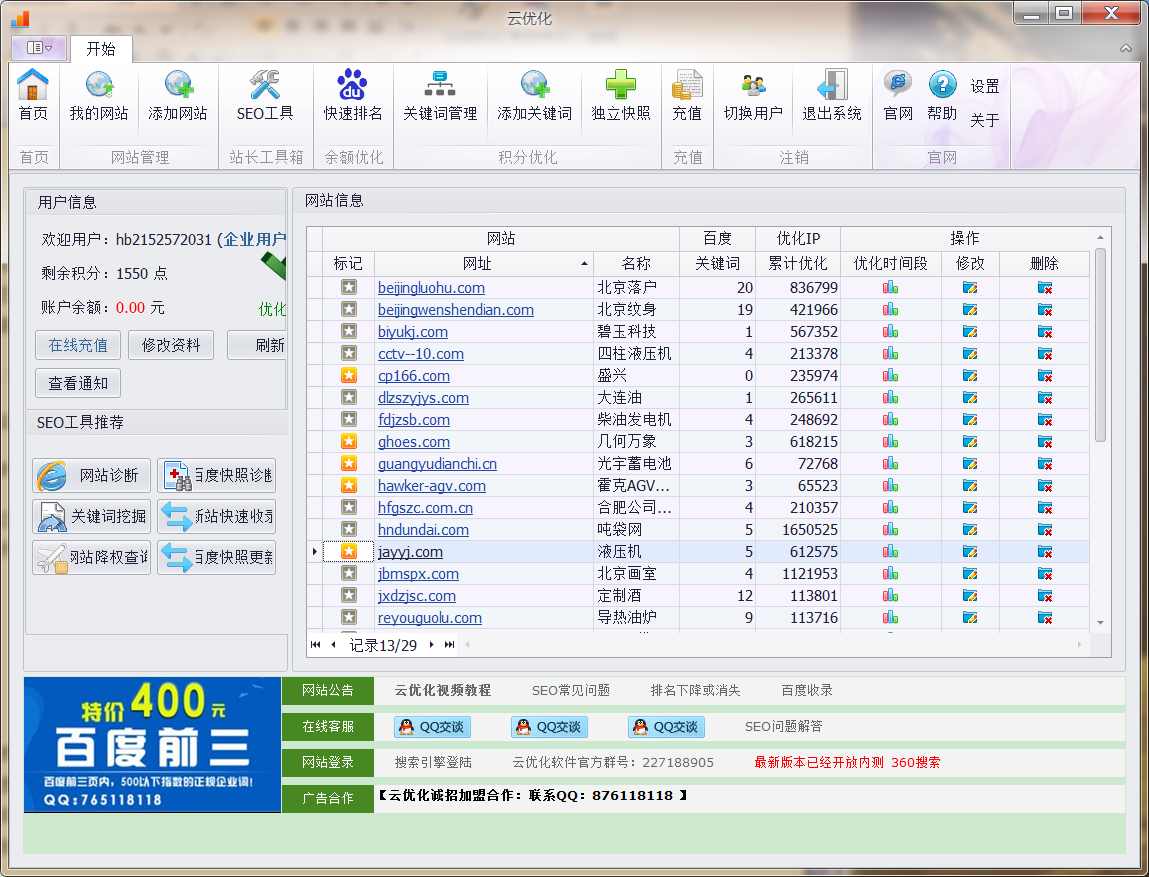
Task: Open the application menu dropdown button
Action: [40, 47]
